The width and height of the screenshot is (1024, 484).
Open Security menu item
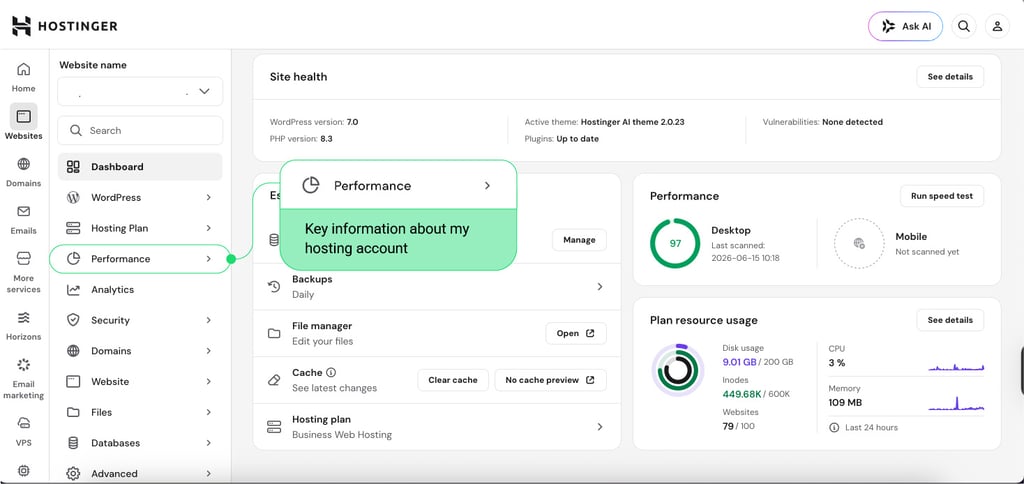pos(140,320)
